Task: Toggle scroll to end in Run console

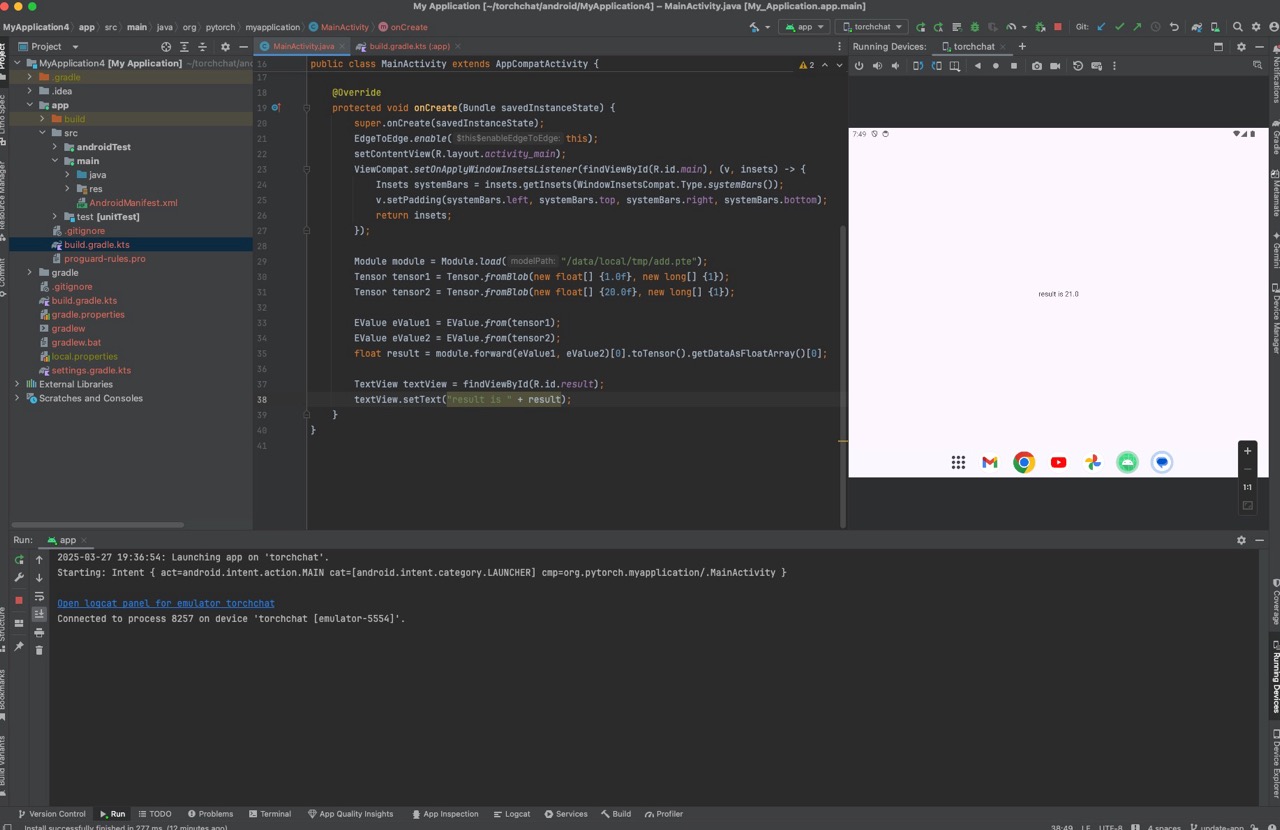Action: (39, 614)
